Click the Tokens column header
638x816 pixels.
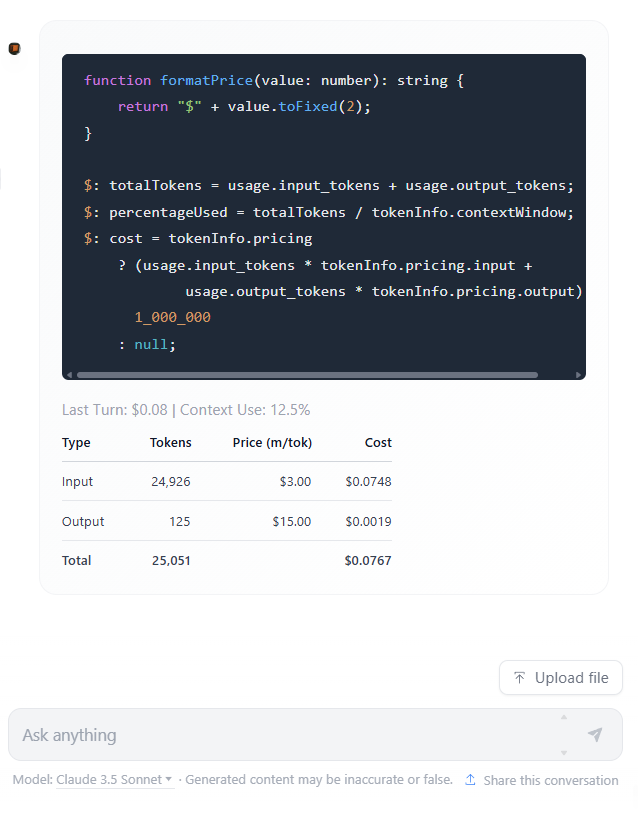170,442
